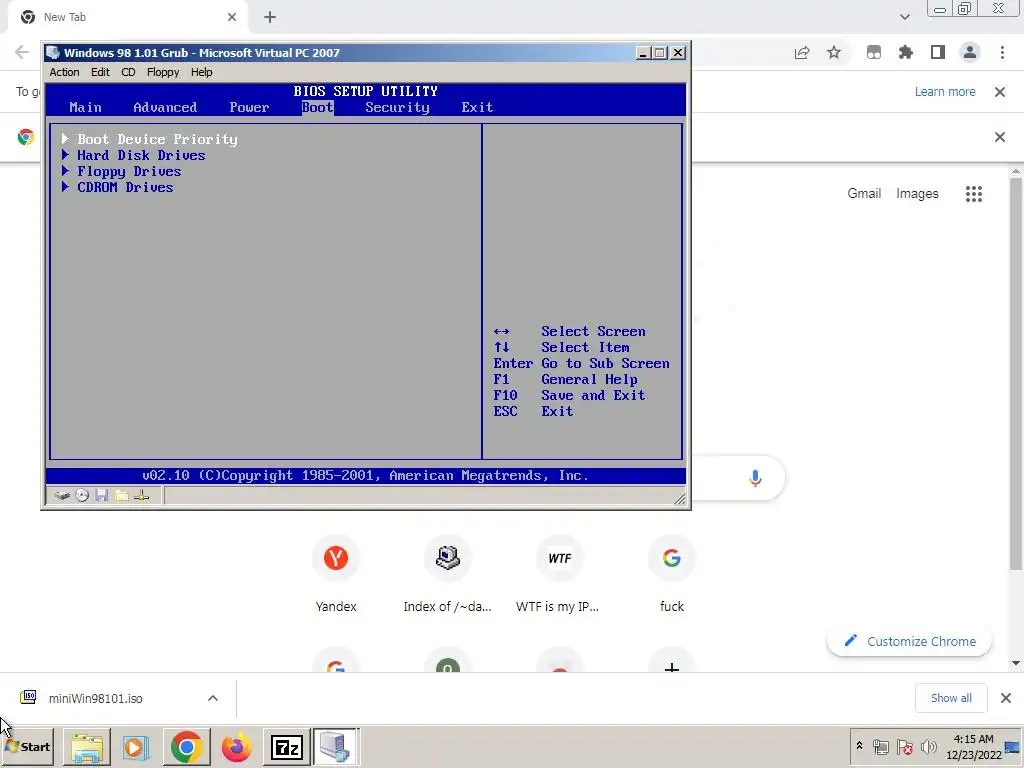Open Chrome tab search dropdown chevron
This screenshot has height=768, width=1024.
coord(904,17)
